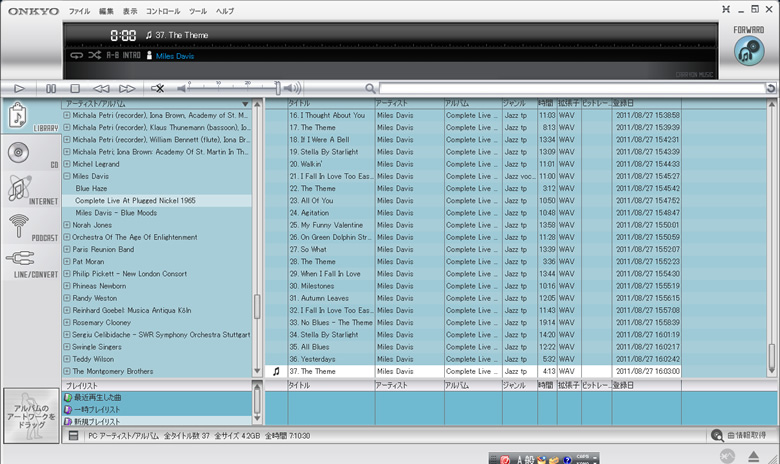Image resolution: width=780 pixels, height=464 pixels.
Task: Open the コントロール menu
Action: click(163, 11)
